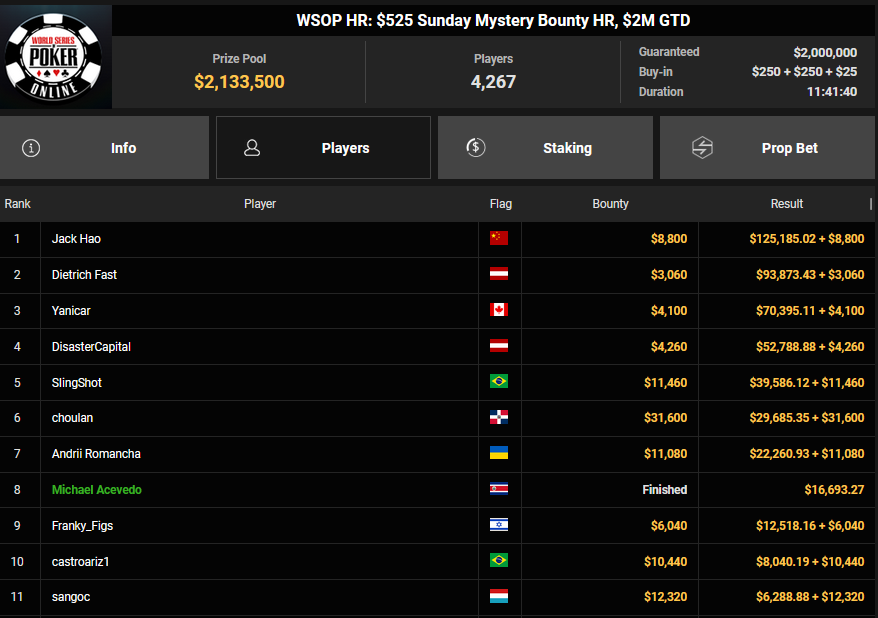The image size is (878, 618).
Task: Click the China flag beside Jack Hao
Action: [498, 239]
